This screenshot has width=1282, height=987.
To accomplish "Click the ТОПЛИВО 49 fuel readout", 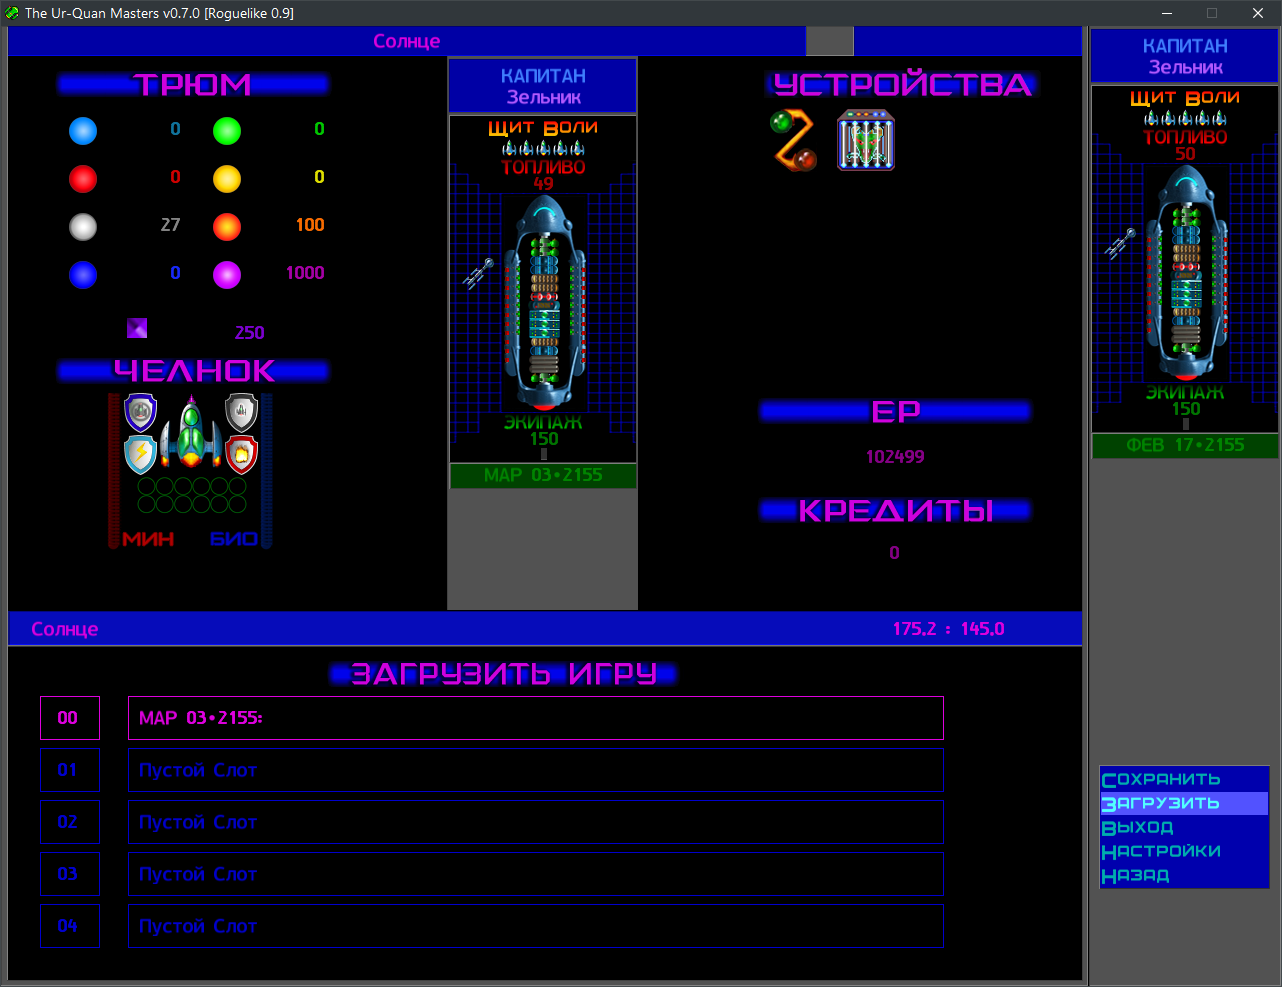I will click(x=544, y=175).
